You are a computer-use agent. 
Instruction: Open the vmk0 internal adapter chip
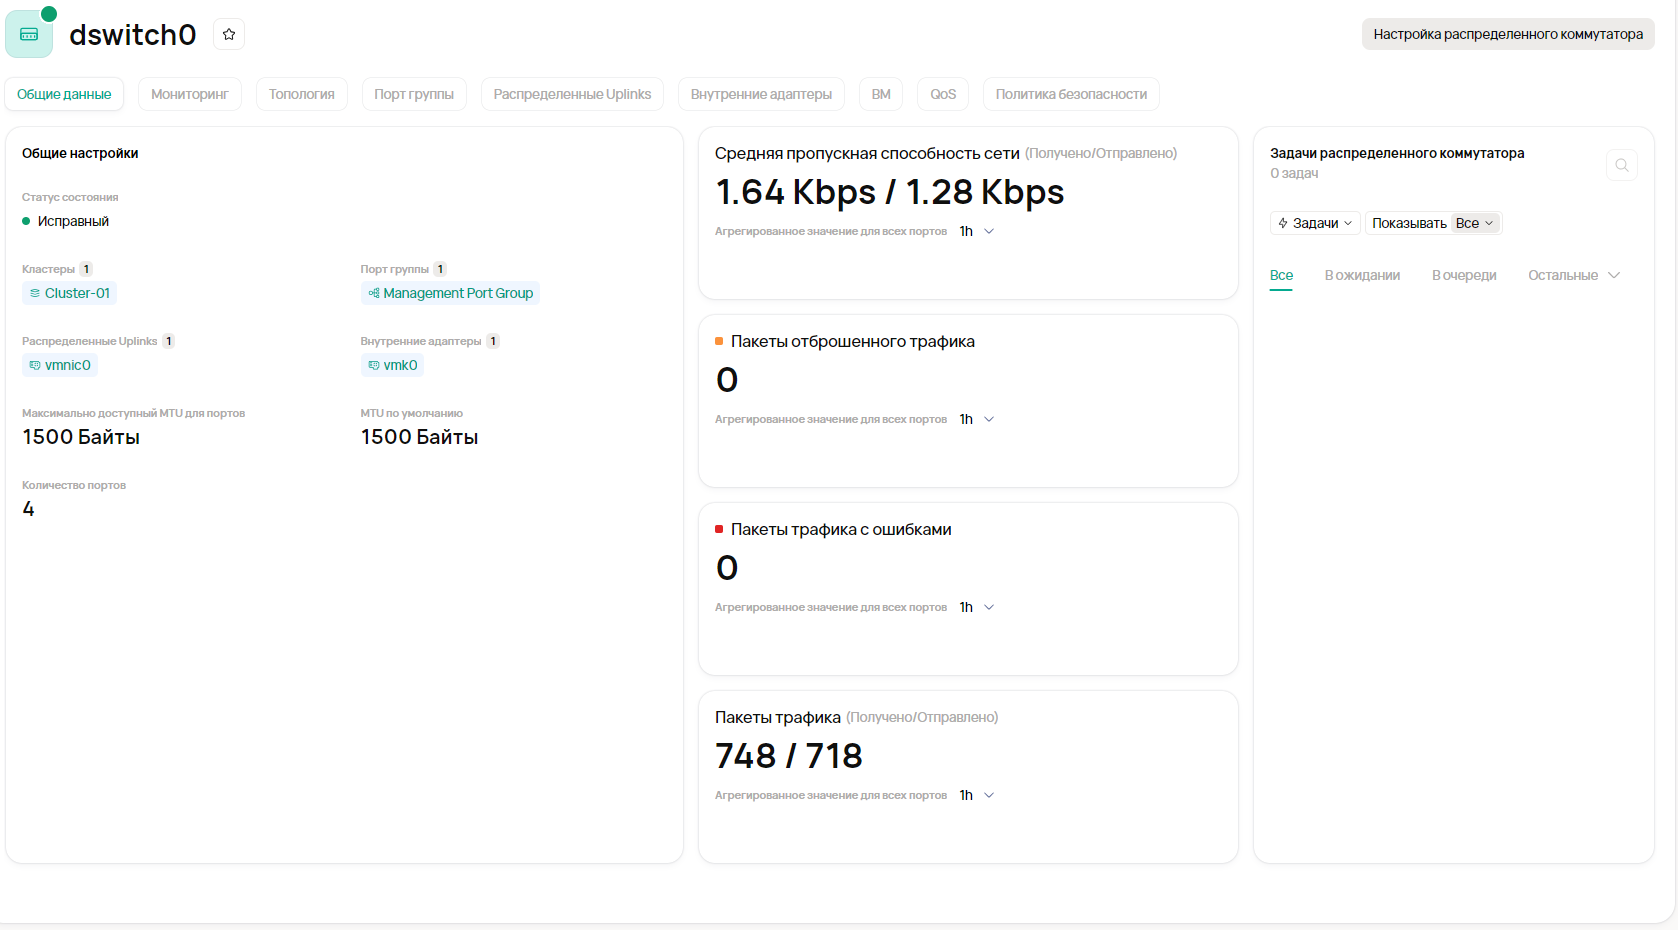coord(392,365)
